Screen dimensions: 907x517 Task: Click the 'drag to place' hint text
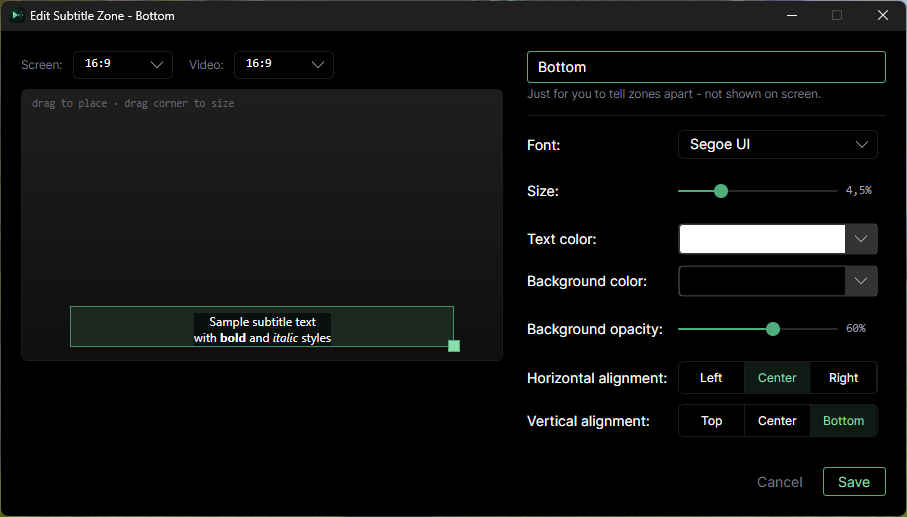[133, 103]
